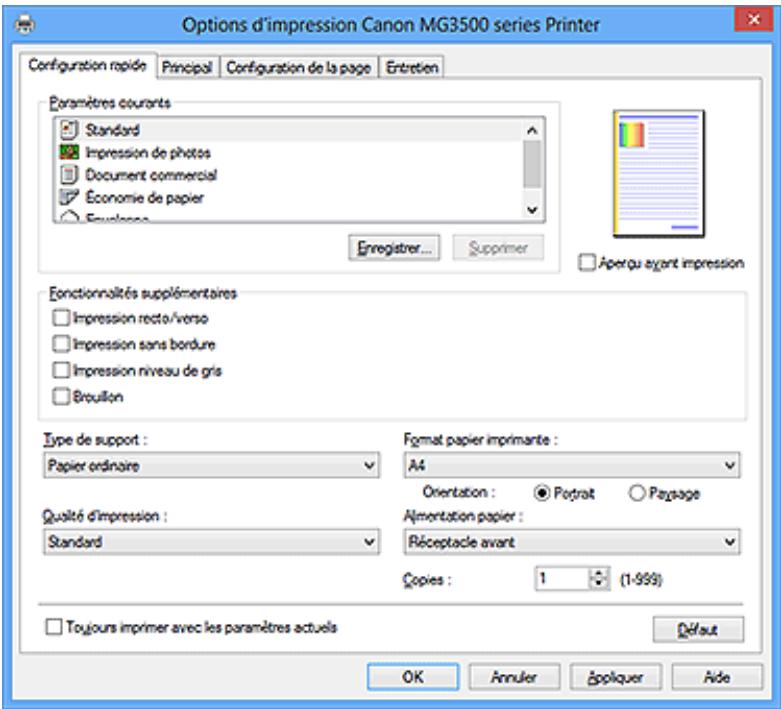
Task: Click scroll-down arrow in Paramètres courants list
Action: (x=532, y=210)
